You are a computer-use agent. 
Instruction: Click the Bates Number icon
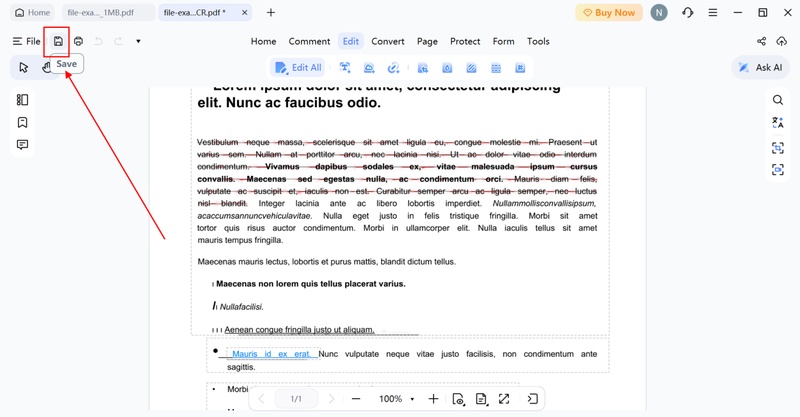520,67
